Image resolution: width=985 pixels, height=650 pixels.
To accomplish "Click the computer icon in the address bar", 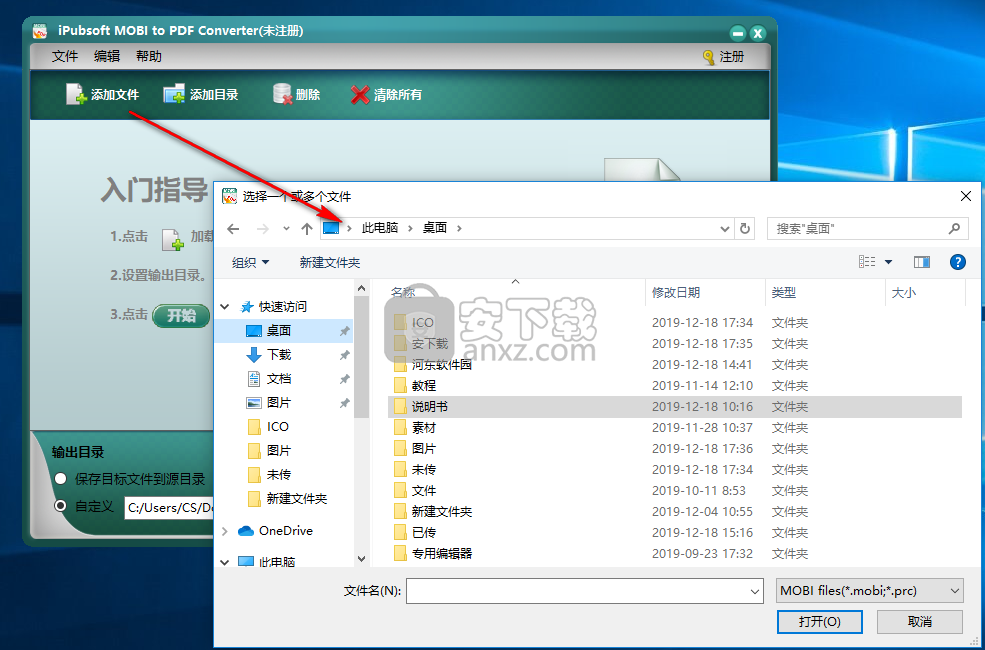I will tap(331, 228).
